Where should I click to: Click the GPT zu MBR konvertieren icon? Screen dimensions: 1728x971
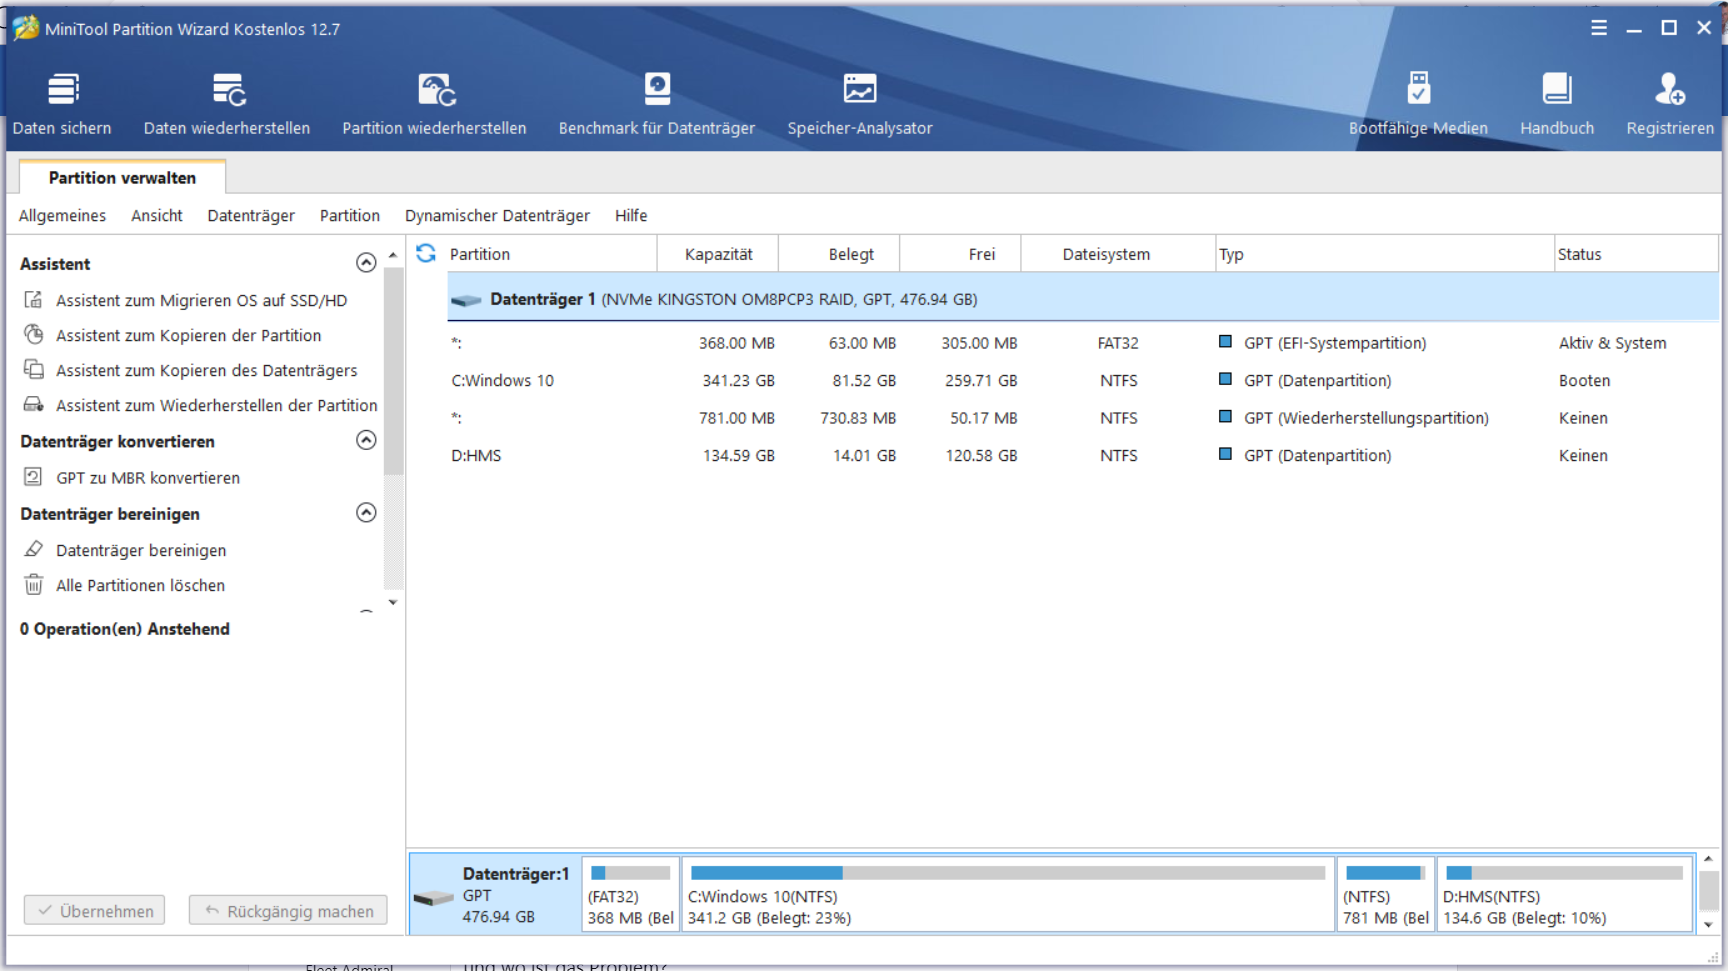coord(33,477)
